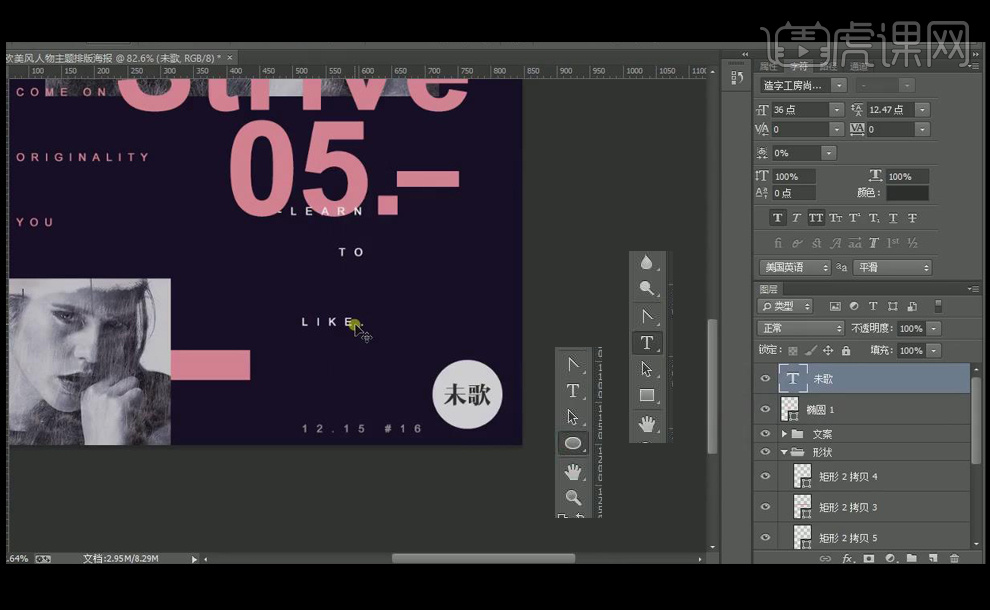This screenshot has width=990, height=610.
Task: Open the 类型 layer filter dropdown
Action: point(786,306)
